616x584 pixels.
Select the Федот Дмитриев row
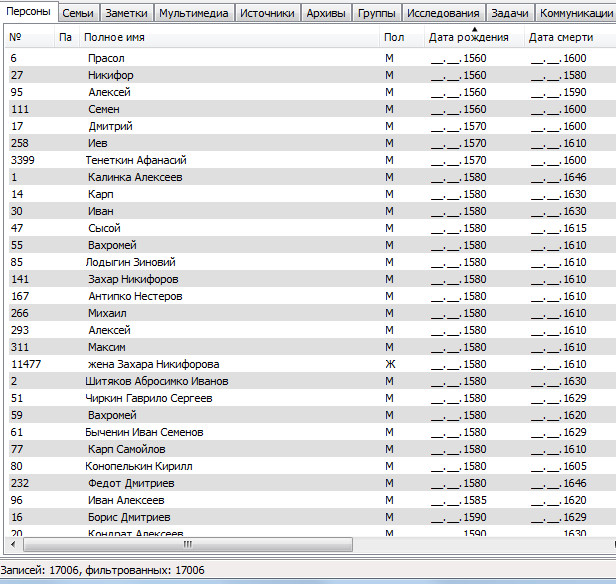pyautogui.click(x=310, y=483)
